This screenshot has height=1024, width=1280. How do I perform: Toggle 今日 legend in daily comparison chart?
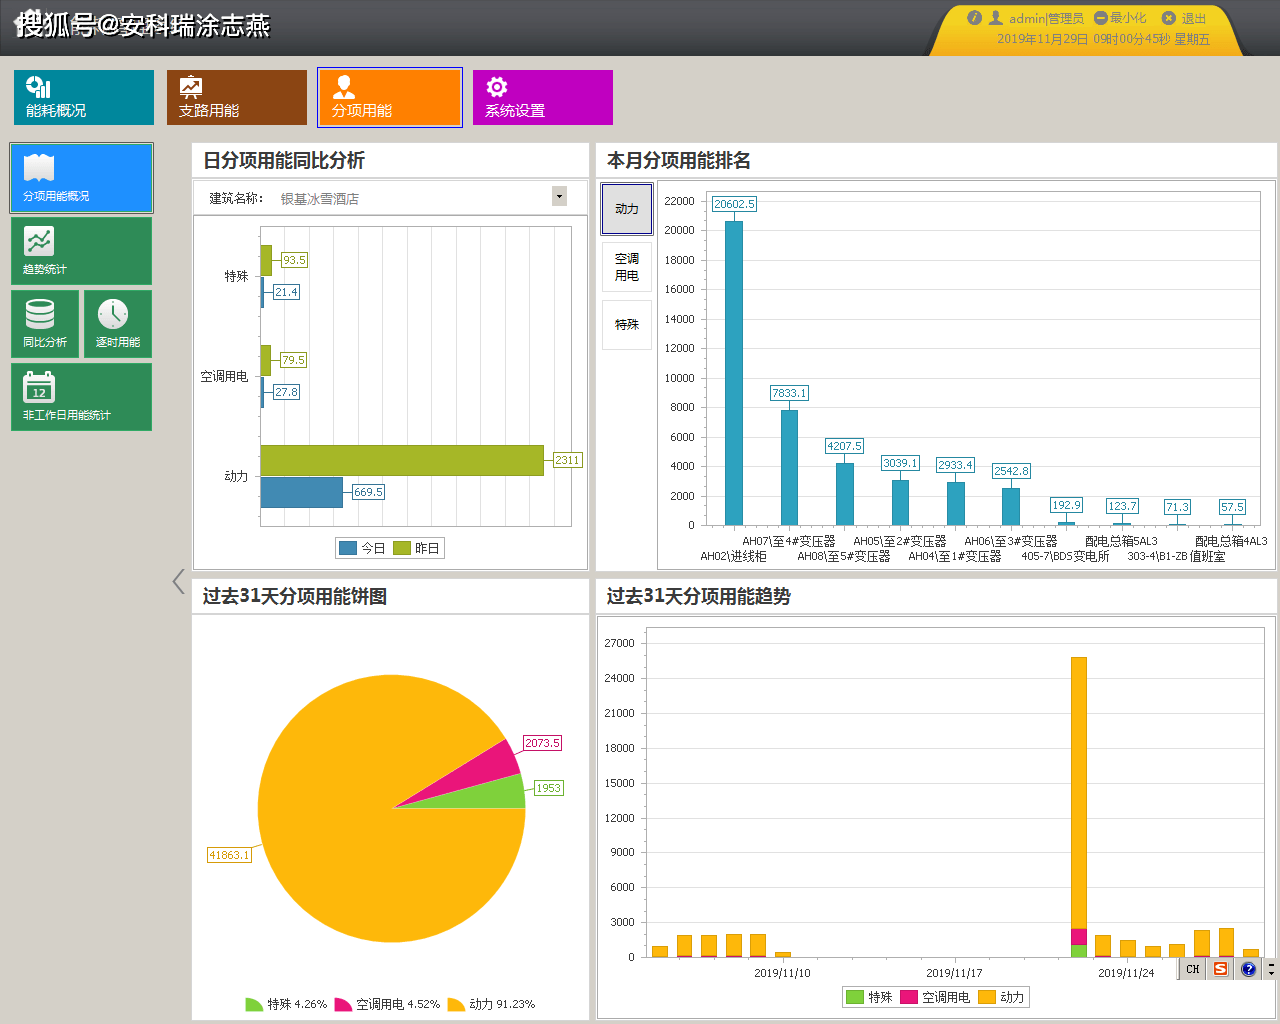coord(362,548)
